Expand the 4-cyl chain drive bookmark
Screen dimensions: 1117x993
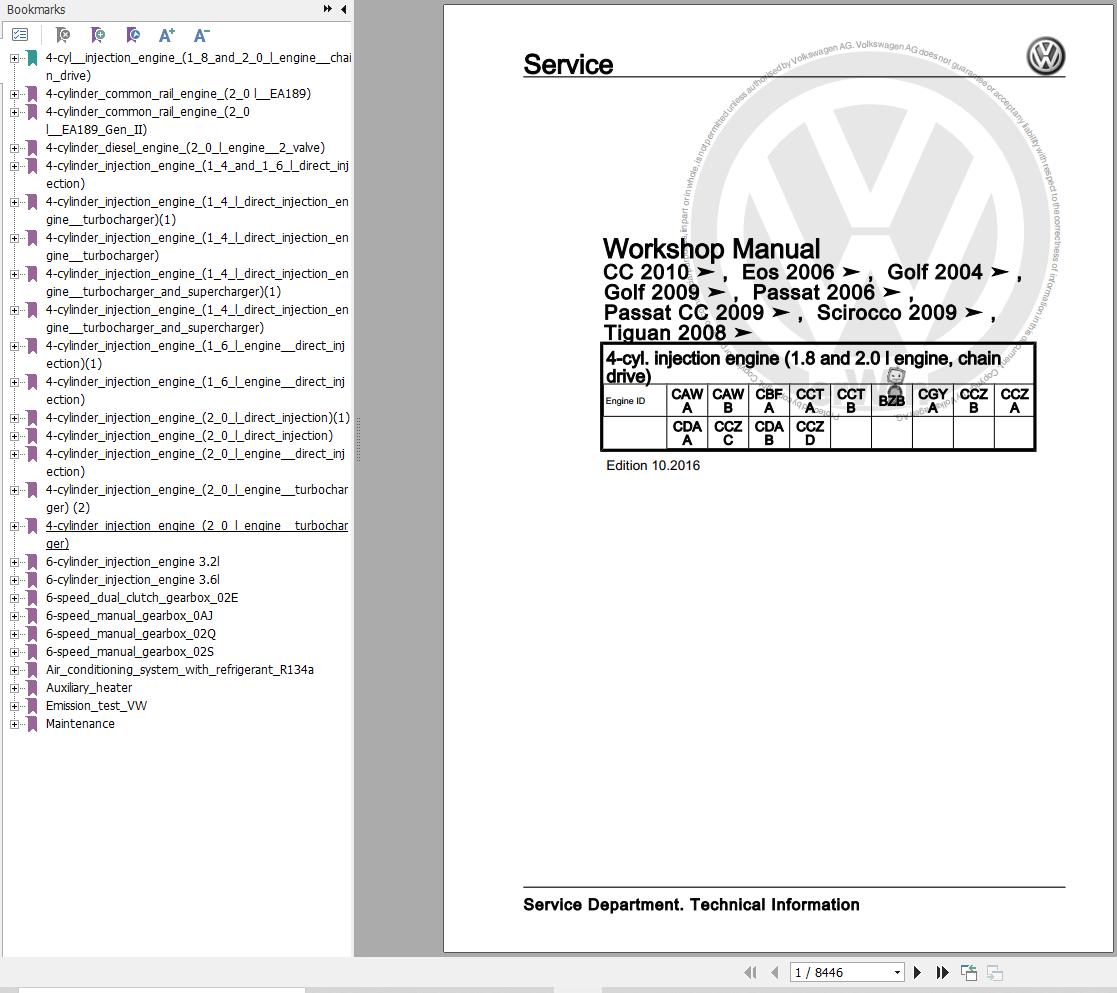pos(14,58)
